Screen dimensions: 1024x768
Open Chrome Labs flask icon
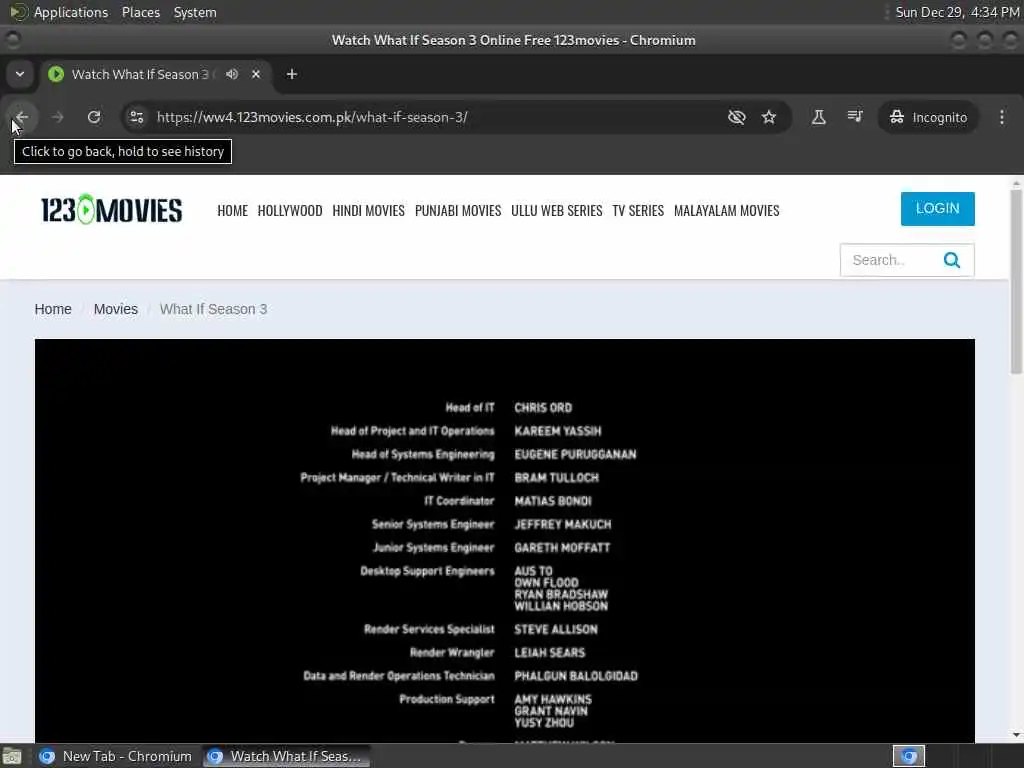(818, 118)
